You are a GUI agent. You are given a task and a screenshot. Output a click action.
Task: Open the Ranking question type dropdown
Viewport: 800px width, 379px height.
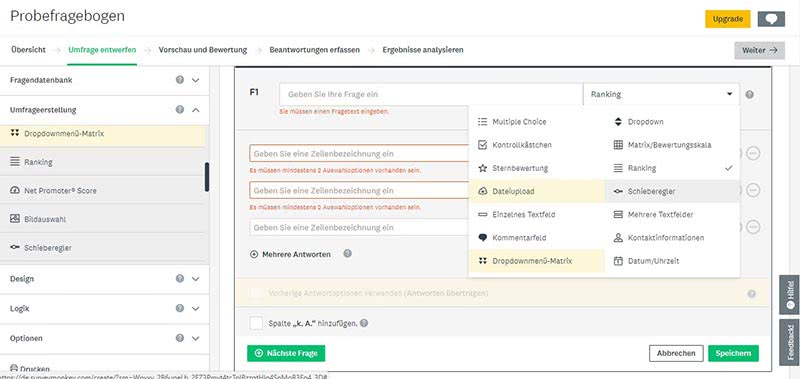(x=661, y=94)
